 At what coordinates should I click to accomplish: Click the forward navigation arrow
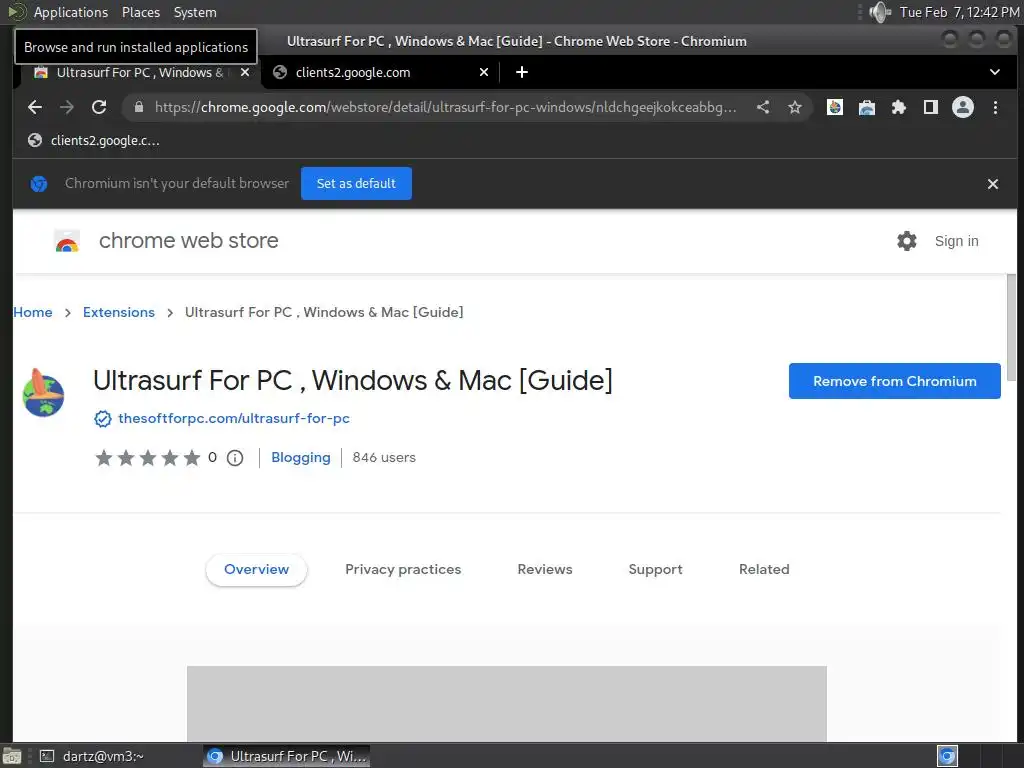(67, 107)
